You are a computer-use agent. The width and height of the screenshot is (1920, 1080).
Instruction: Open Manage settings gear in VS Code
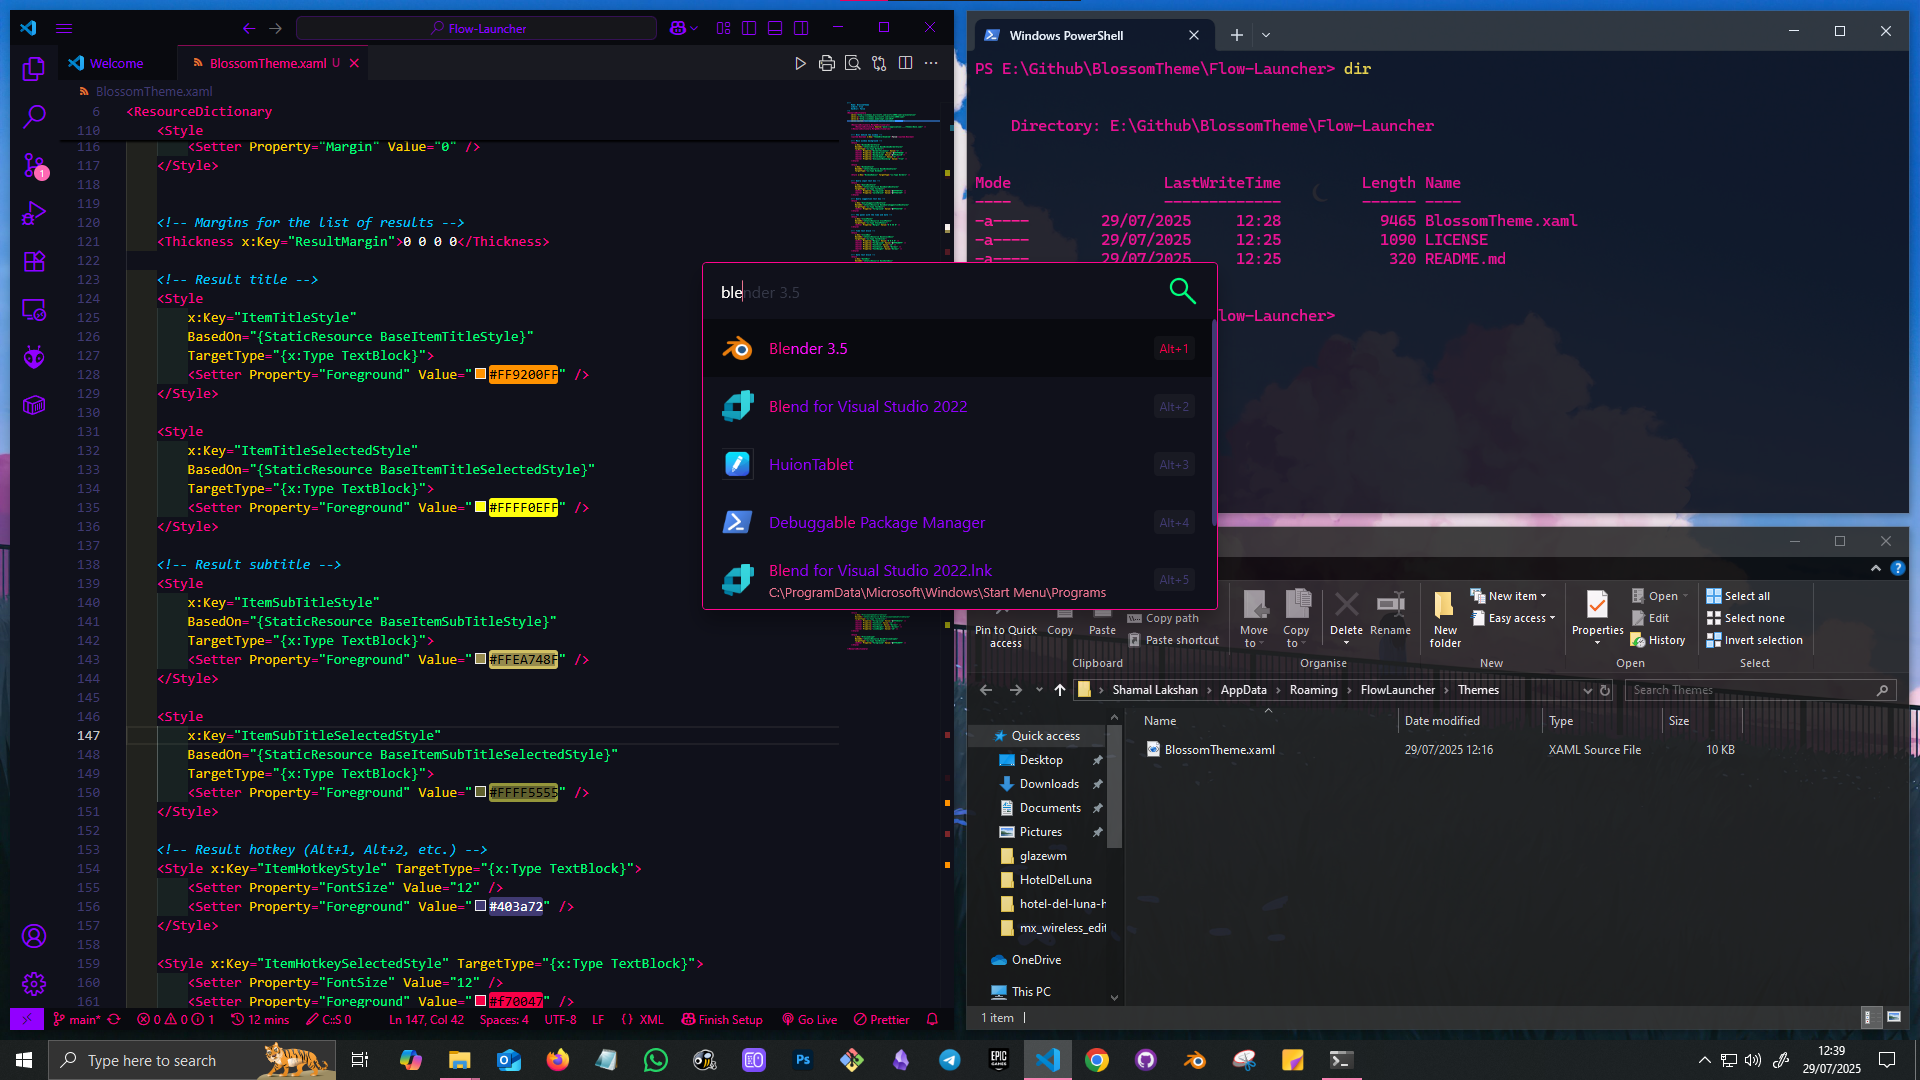click(x=34, y=984)
